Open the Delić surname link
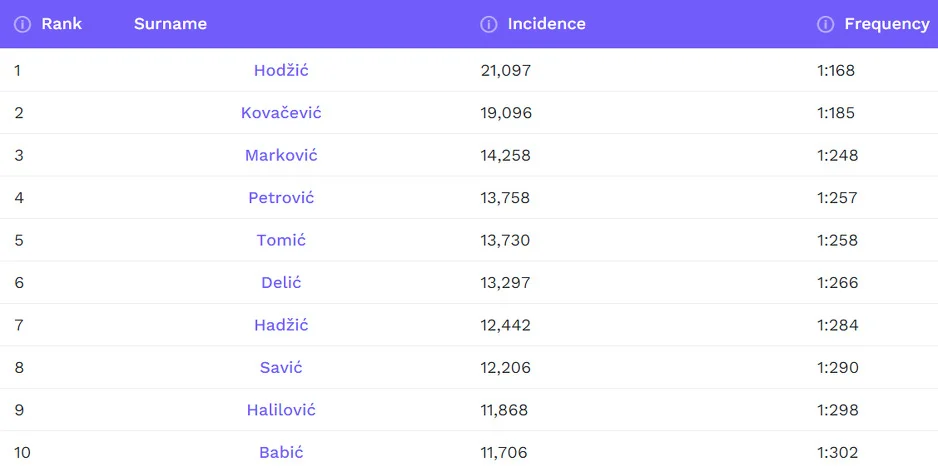938x472 pixels. 281,283
